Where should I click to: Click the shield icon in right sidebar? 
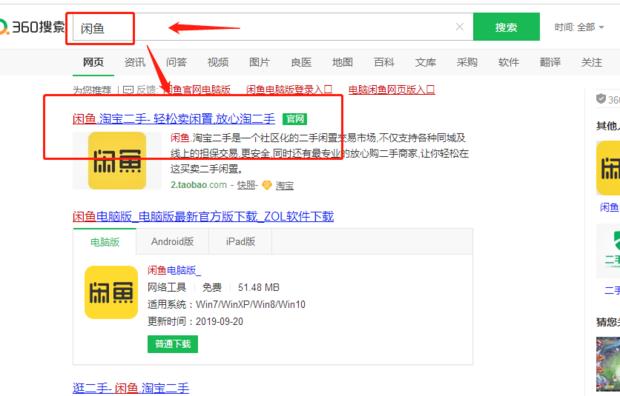tap(601, 99)
